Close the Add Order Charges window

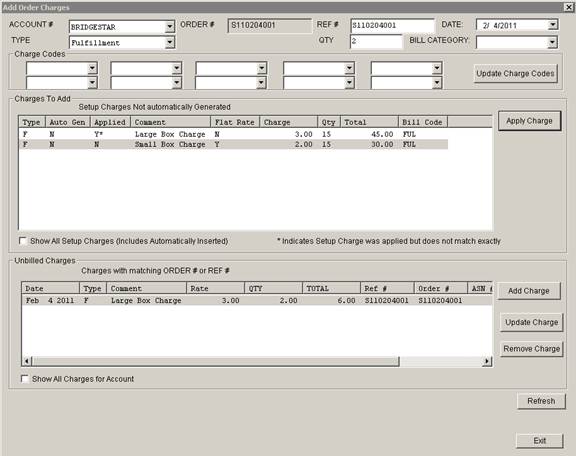coord(568,7)
